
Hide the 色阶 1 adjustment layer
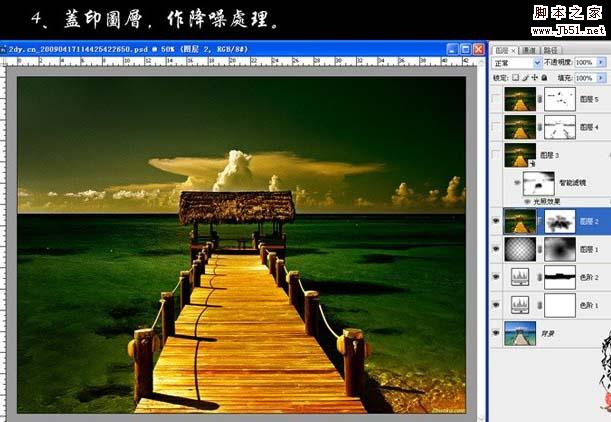[496, 305]
